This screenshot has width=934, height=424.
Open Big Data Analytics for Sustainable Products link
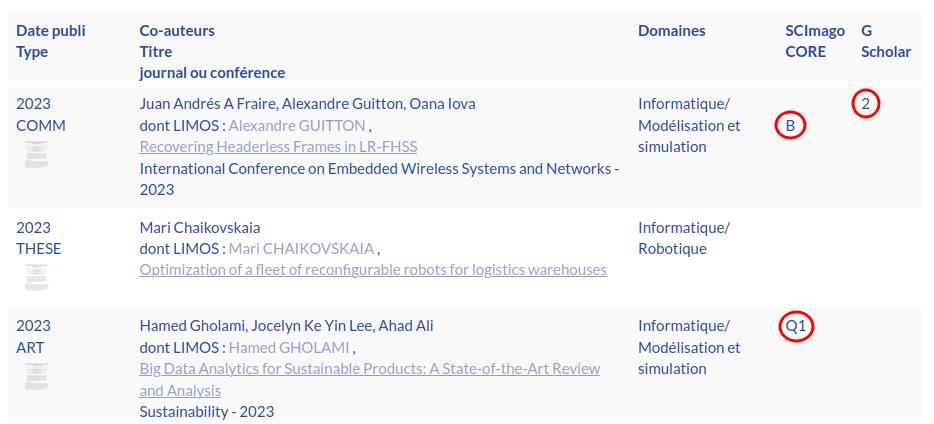(370, 369)
